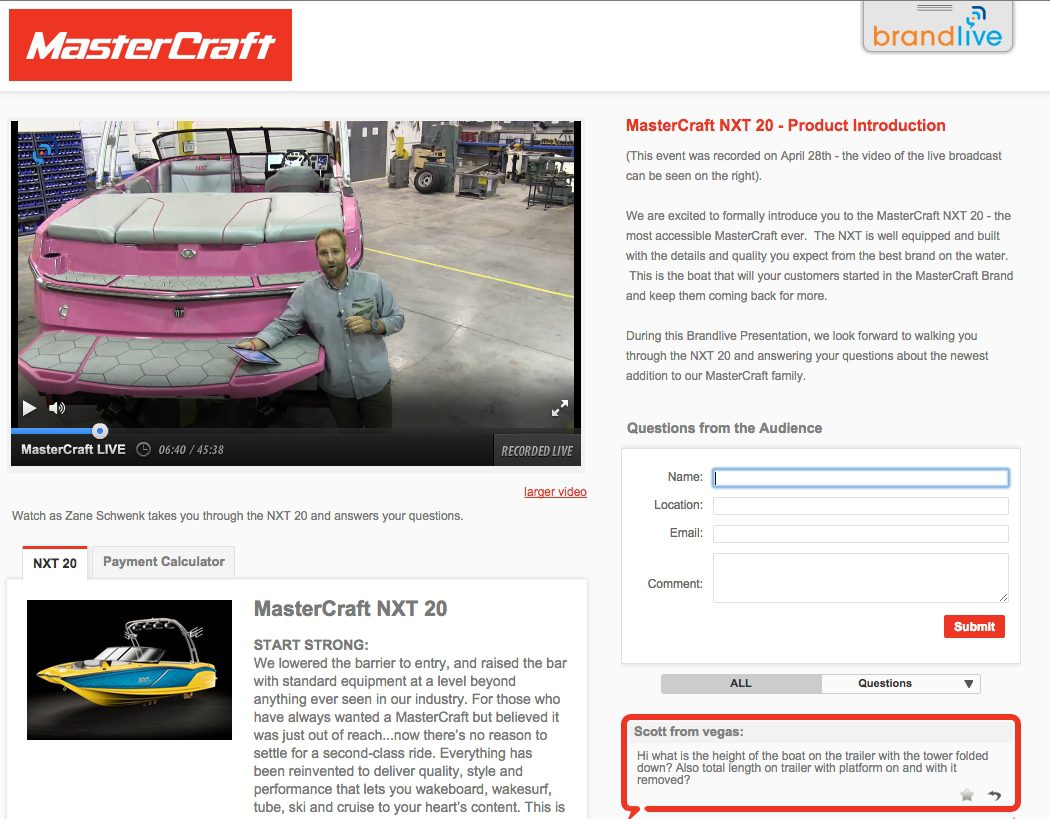Click the RECORDED LIVE label

537,451
